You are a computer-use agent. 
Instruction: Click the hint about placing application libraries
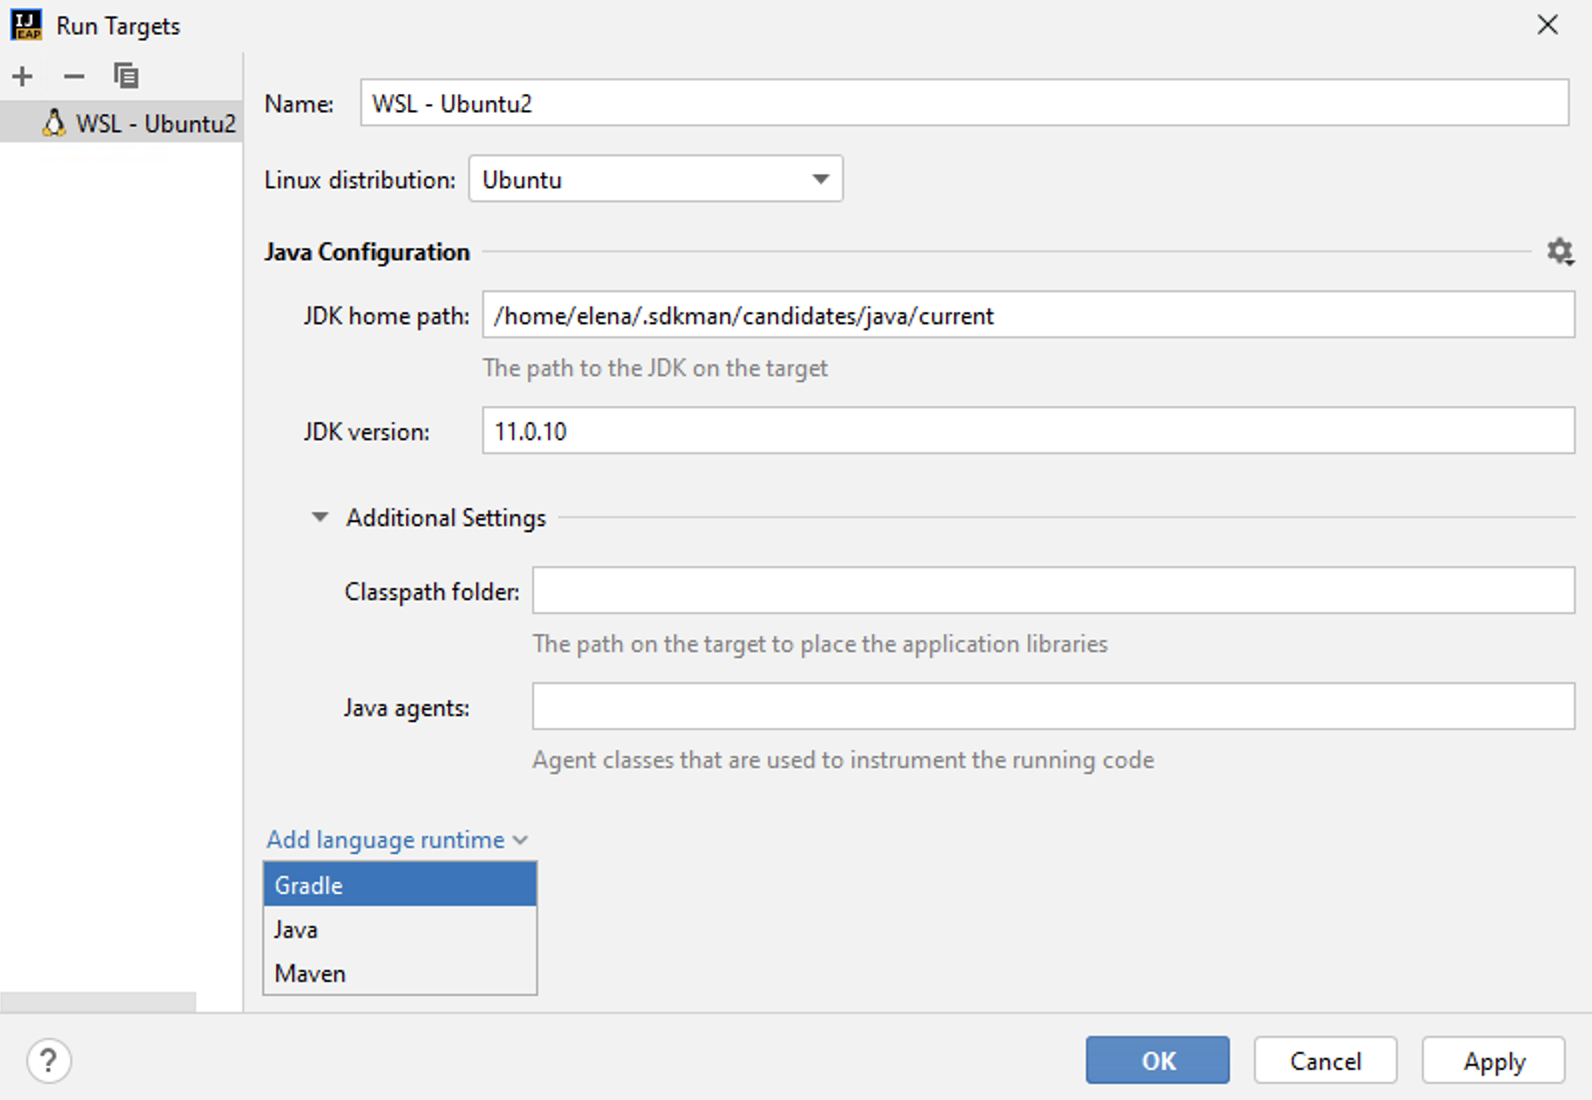click(820, 644)
